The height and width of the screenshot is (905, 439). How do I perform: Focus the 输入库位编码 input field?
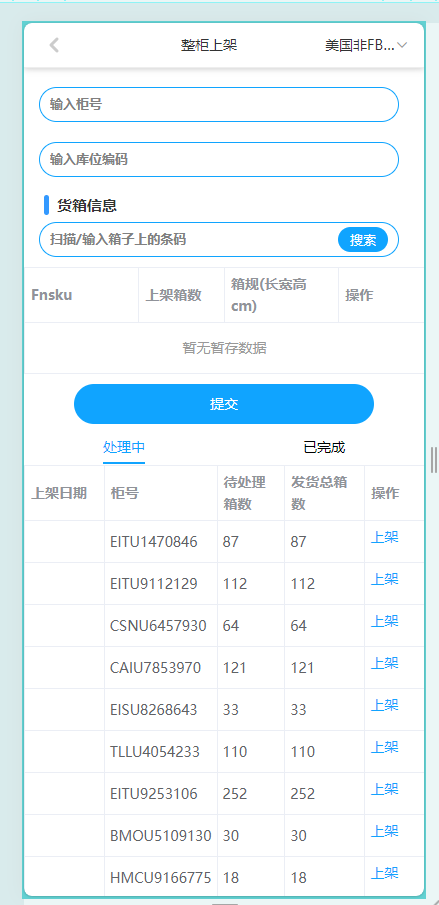pyautogui.click(x=219, y=159)
